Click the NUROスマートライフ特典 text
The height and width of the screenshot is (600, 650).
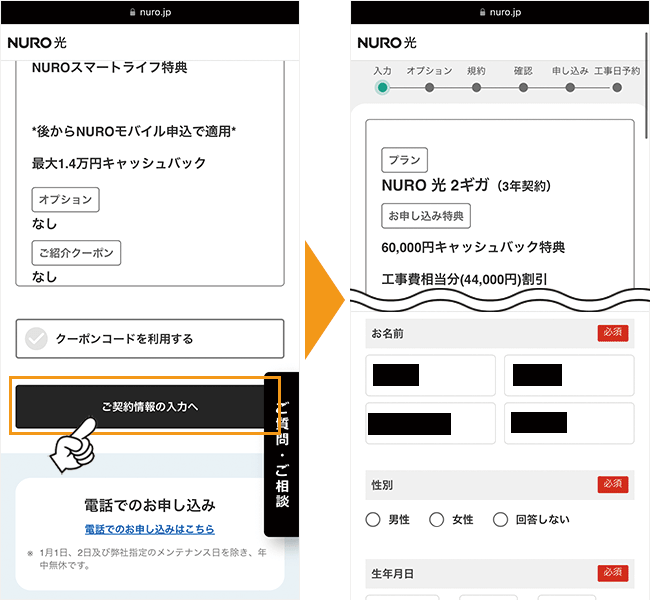(x=109, y=67)
